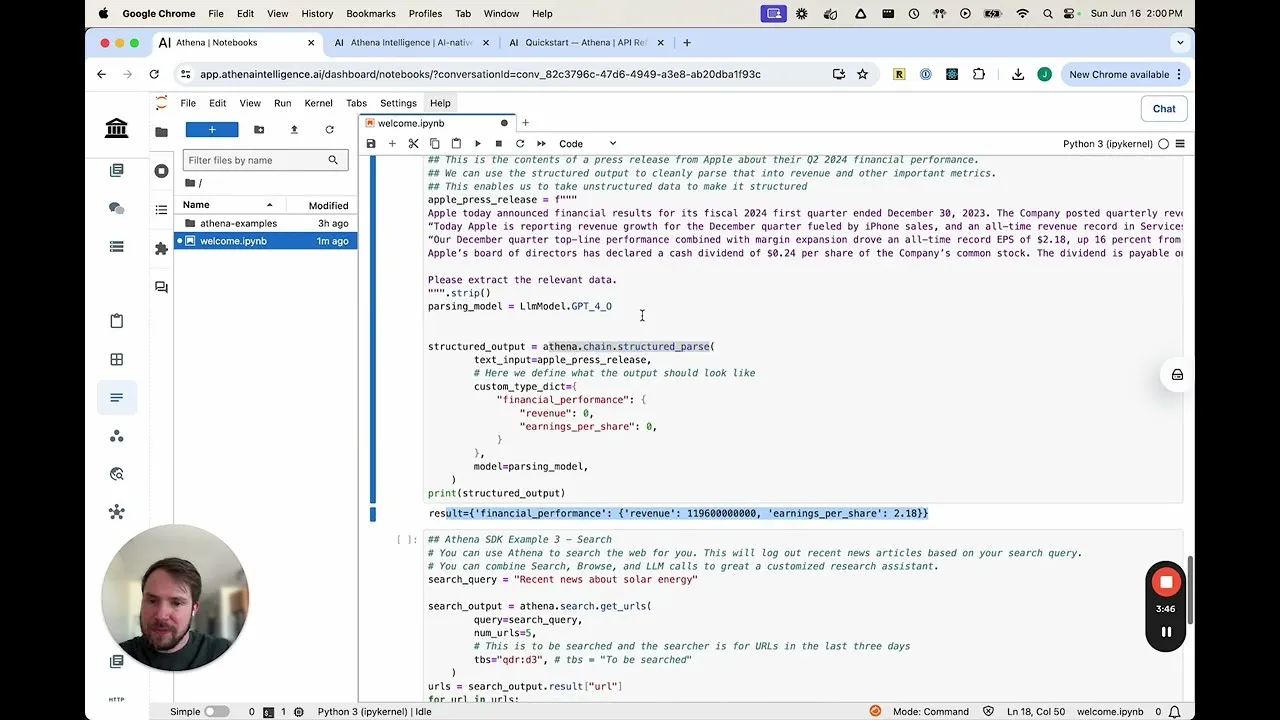Interrupt the kernel with stop icon
The image size is (1280, 720).
[498, 144]
